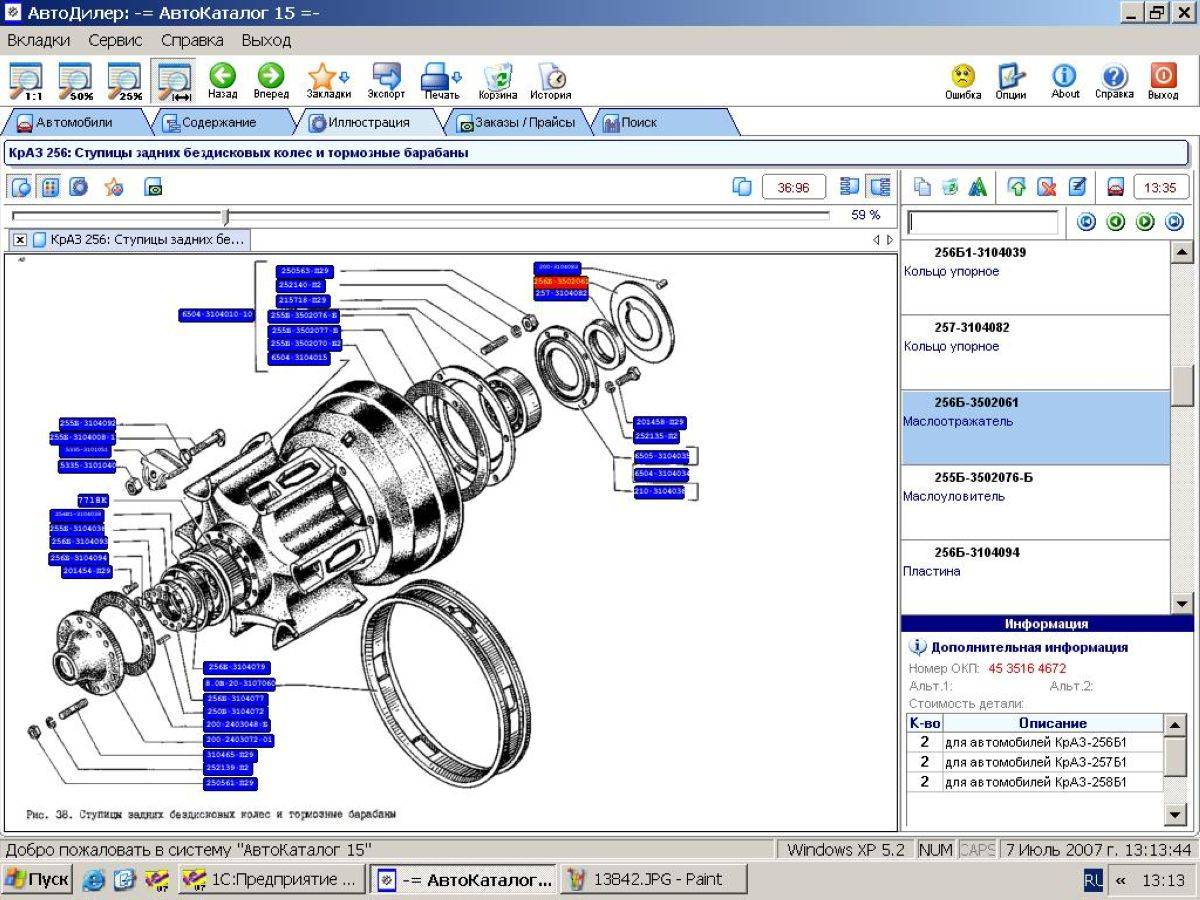
Task: Set zoom to 25% scale
Action: [124, 81]
